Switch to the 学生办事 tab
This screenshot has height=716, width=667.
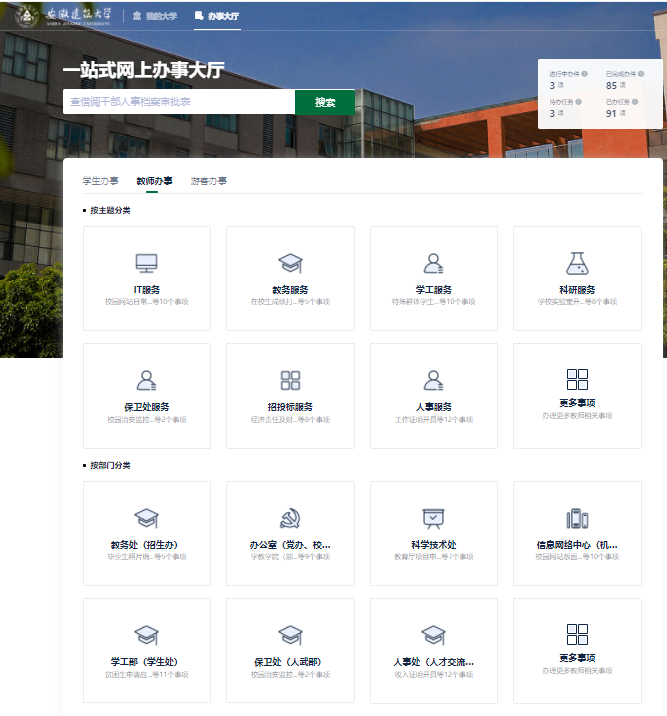click(100, 181)
